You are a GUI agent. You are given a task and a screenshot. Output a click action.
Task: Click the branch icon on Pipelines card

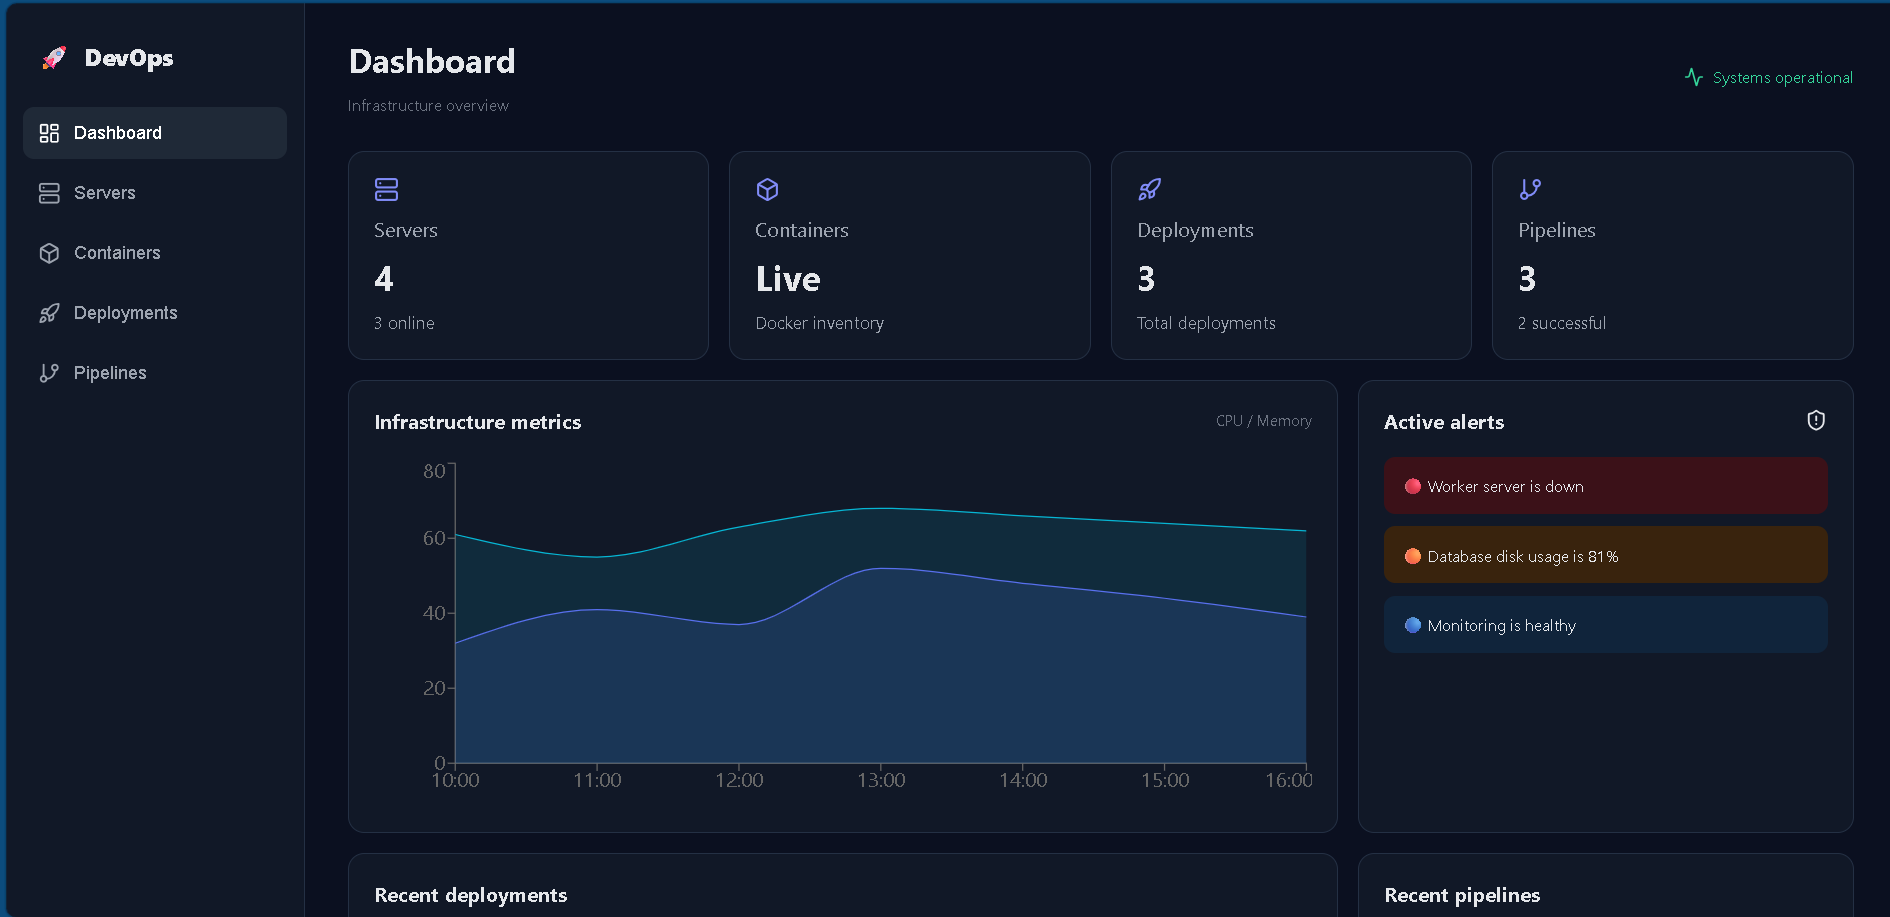click(1530, 189)
